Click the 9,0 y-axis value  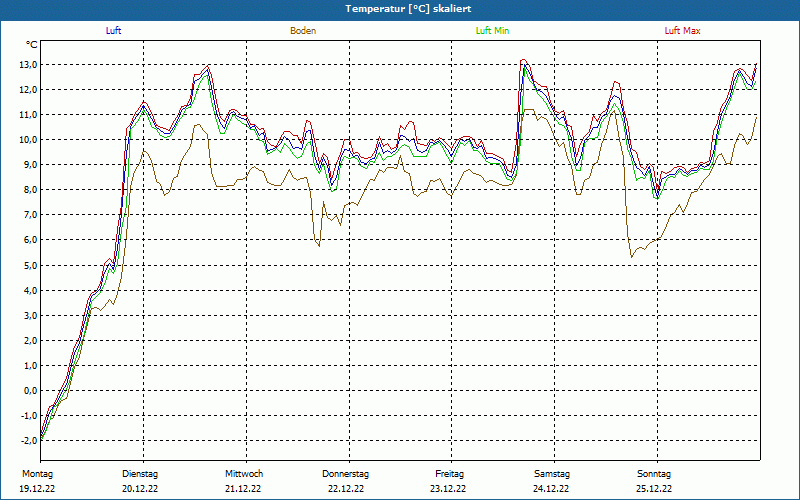click(30, 165)
